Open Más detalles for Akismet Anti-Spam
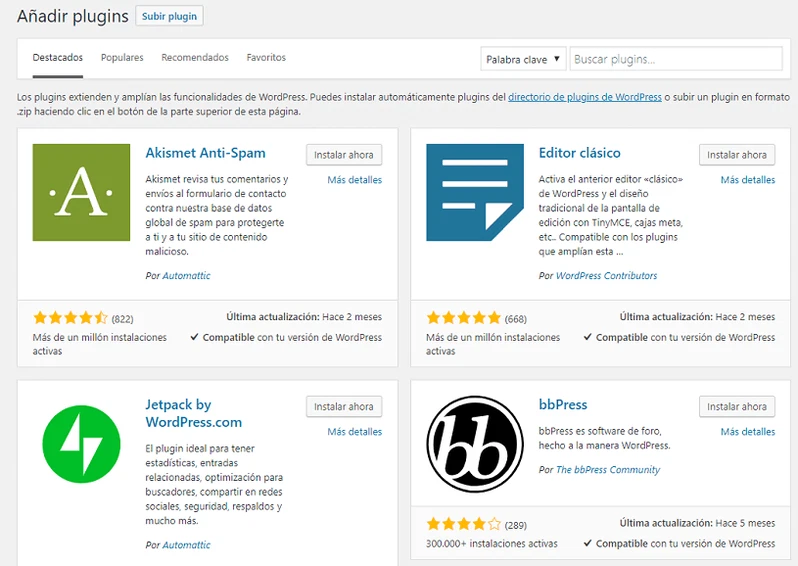The width and height of the screenshot is (798, 566). pyautogui.click(x=355, y=180)
